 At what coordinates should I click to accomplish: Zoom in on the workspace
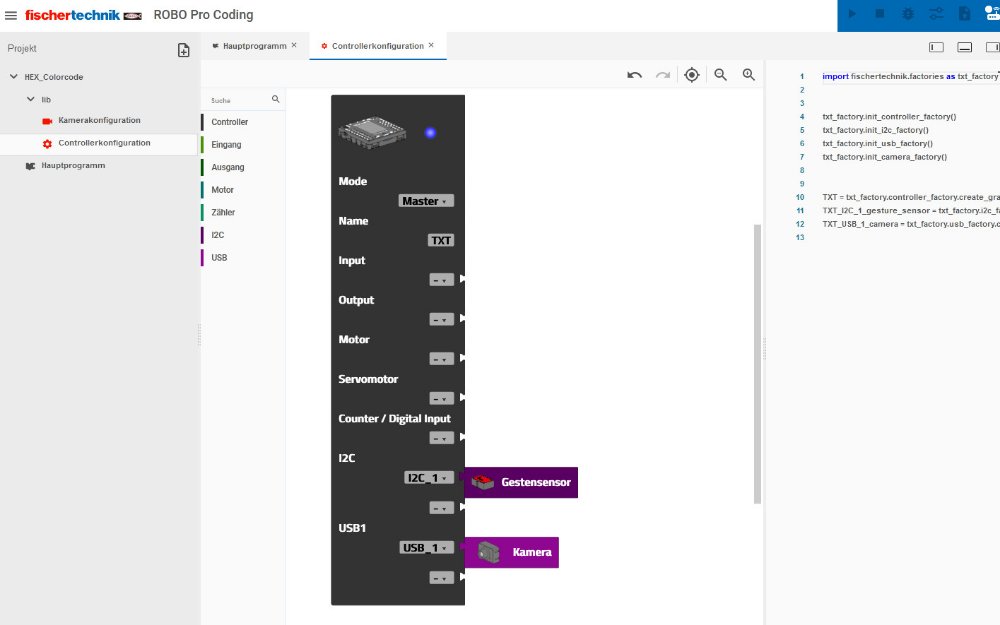tap(748, 75)
